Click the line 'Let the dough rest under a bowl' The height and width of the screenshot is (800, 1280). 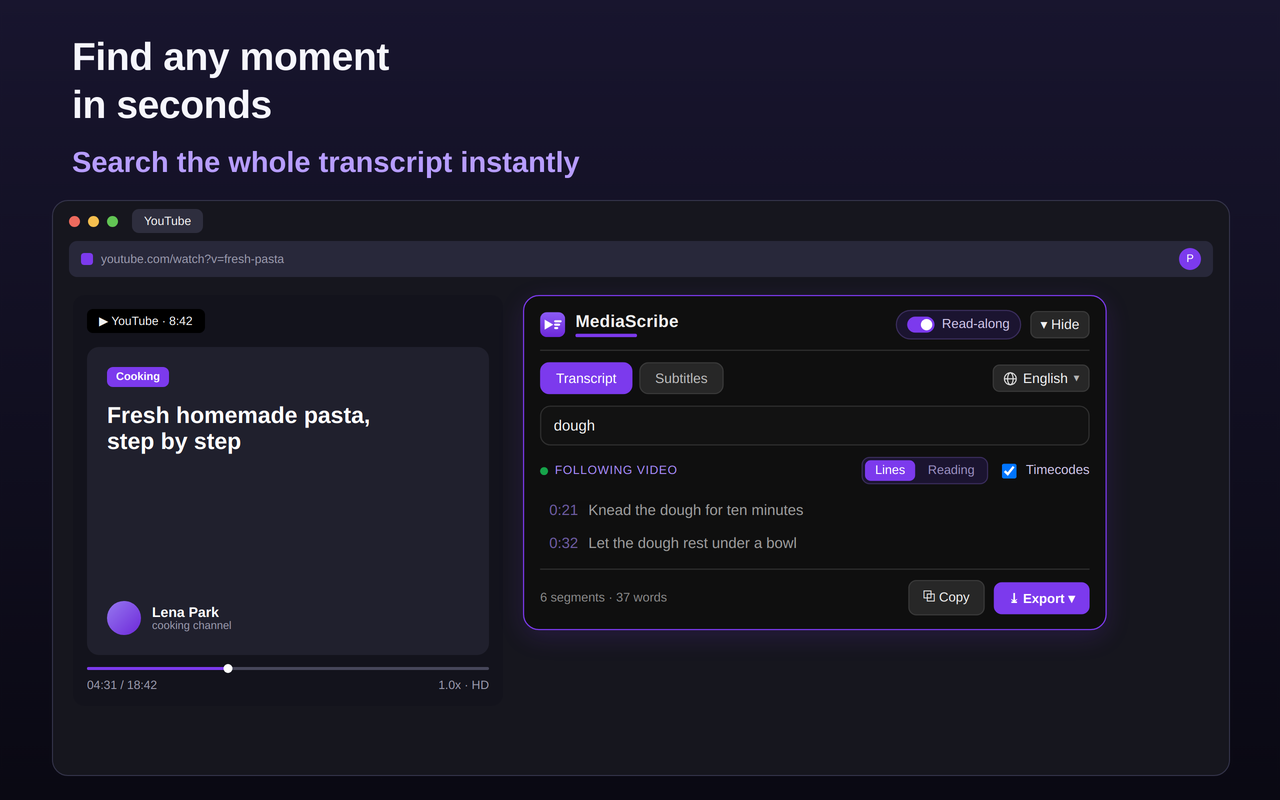tap(693, 543)
